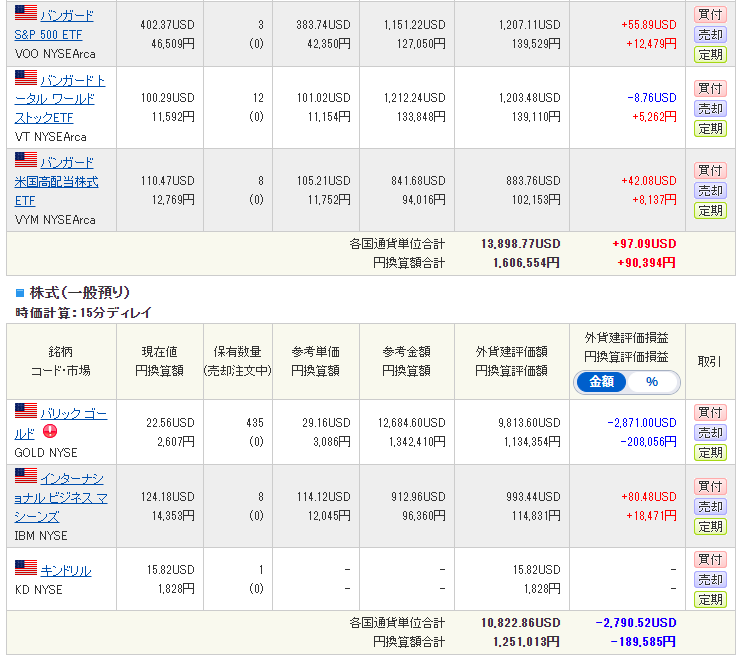740x657 pixels.
Task: Click the -189,585円 total loss
Action: [x=643, y=641]
